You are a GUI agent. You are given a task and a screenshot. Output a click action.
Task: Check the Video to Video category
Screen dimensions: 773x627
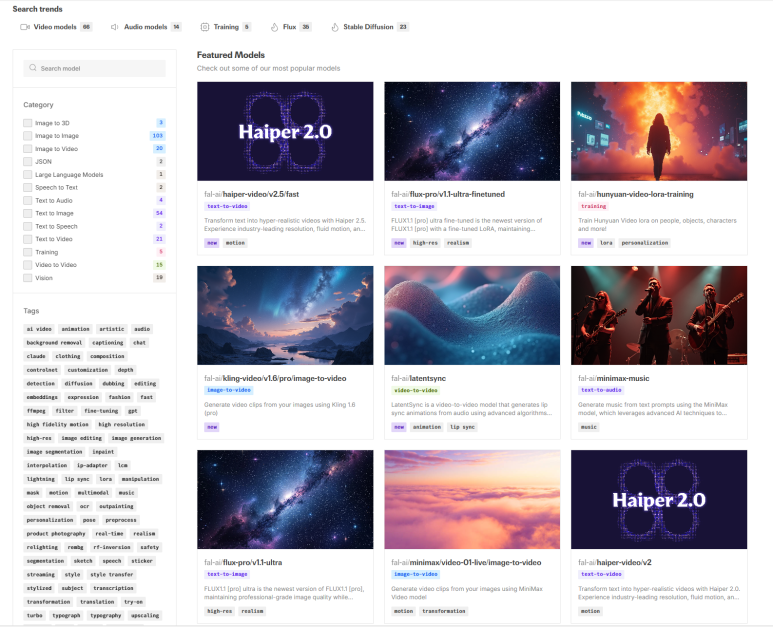28,265
